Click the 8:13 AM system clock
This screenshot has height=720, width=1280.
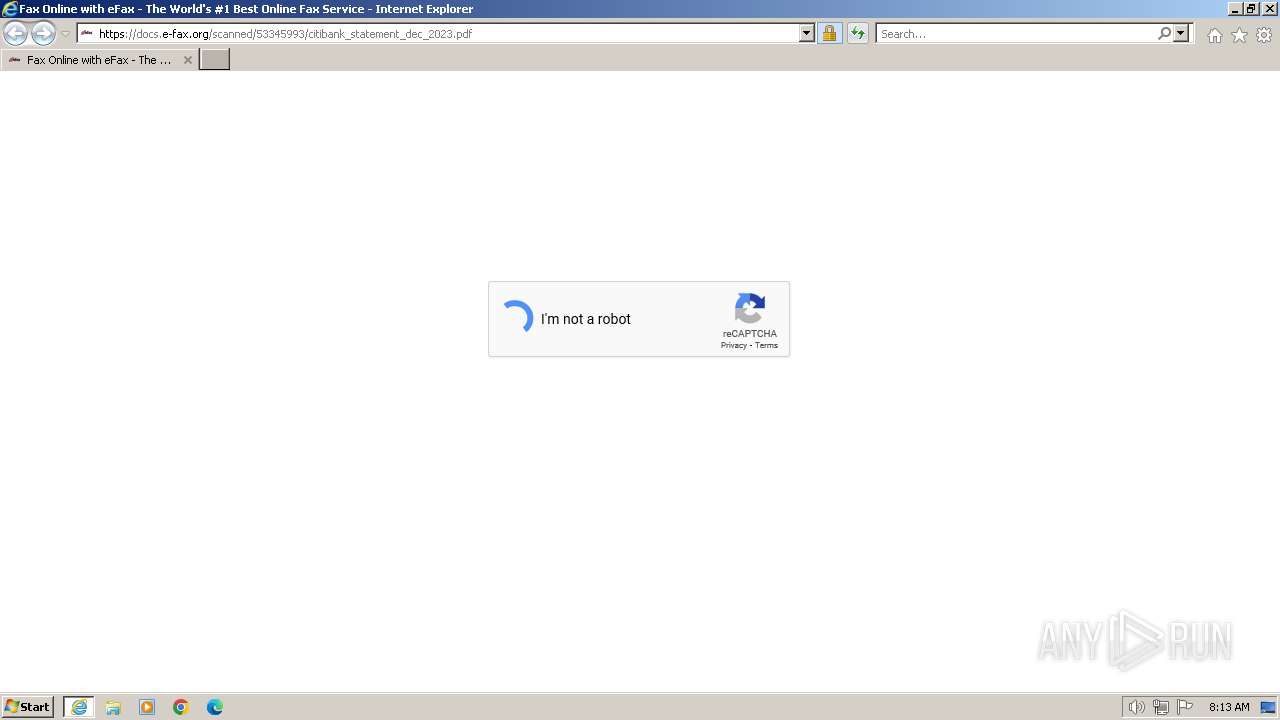pyautogui.click(x=1229, y=707)
